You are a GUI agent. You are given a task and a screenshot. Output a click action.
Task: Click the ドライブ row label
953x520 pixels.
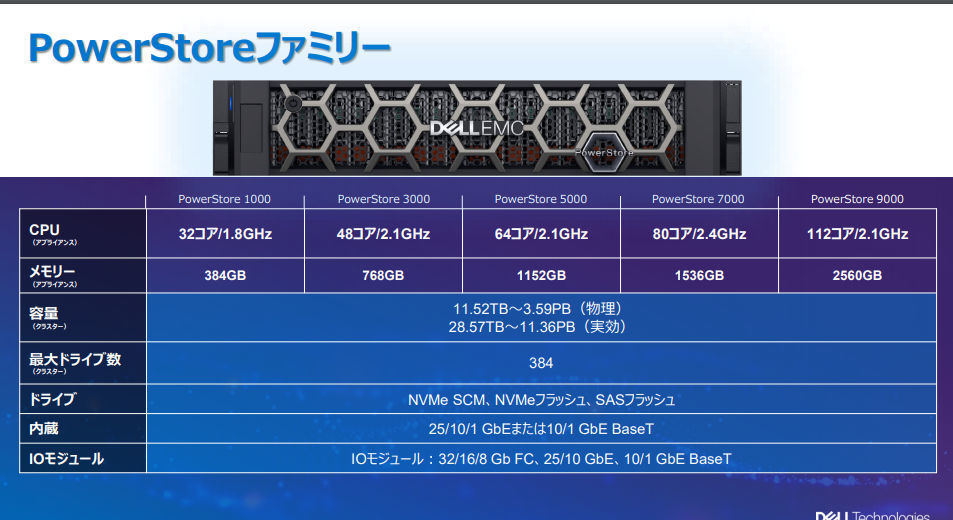[83, 399]
